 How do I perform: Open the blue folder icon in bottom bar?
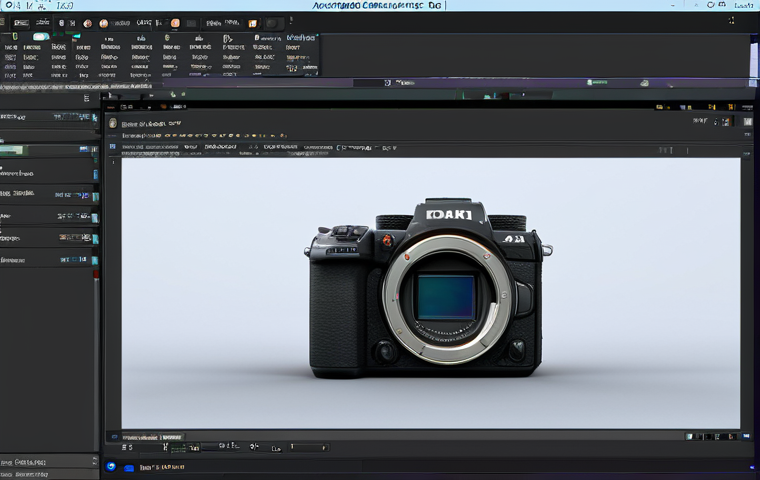click(x=128, y=468)
